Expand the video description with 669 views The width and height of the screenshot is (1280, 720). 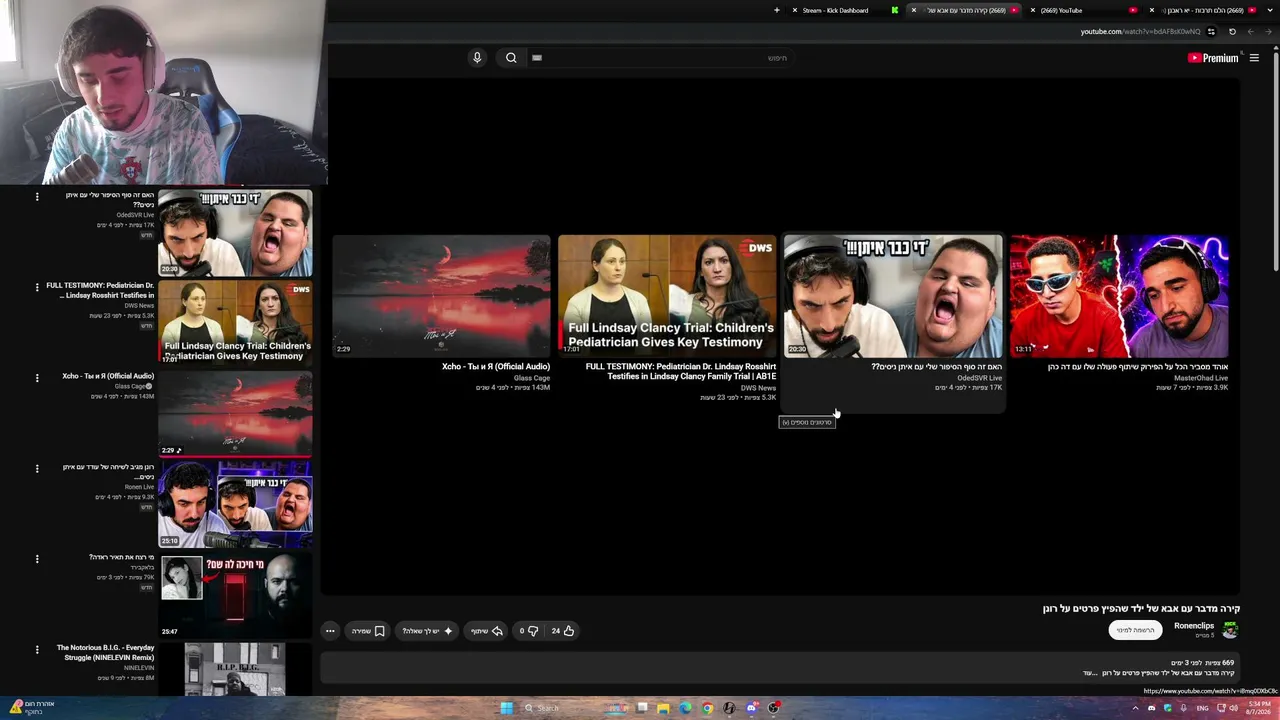pos(780,667)
